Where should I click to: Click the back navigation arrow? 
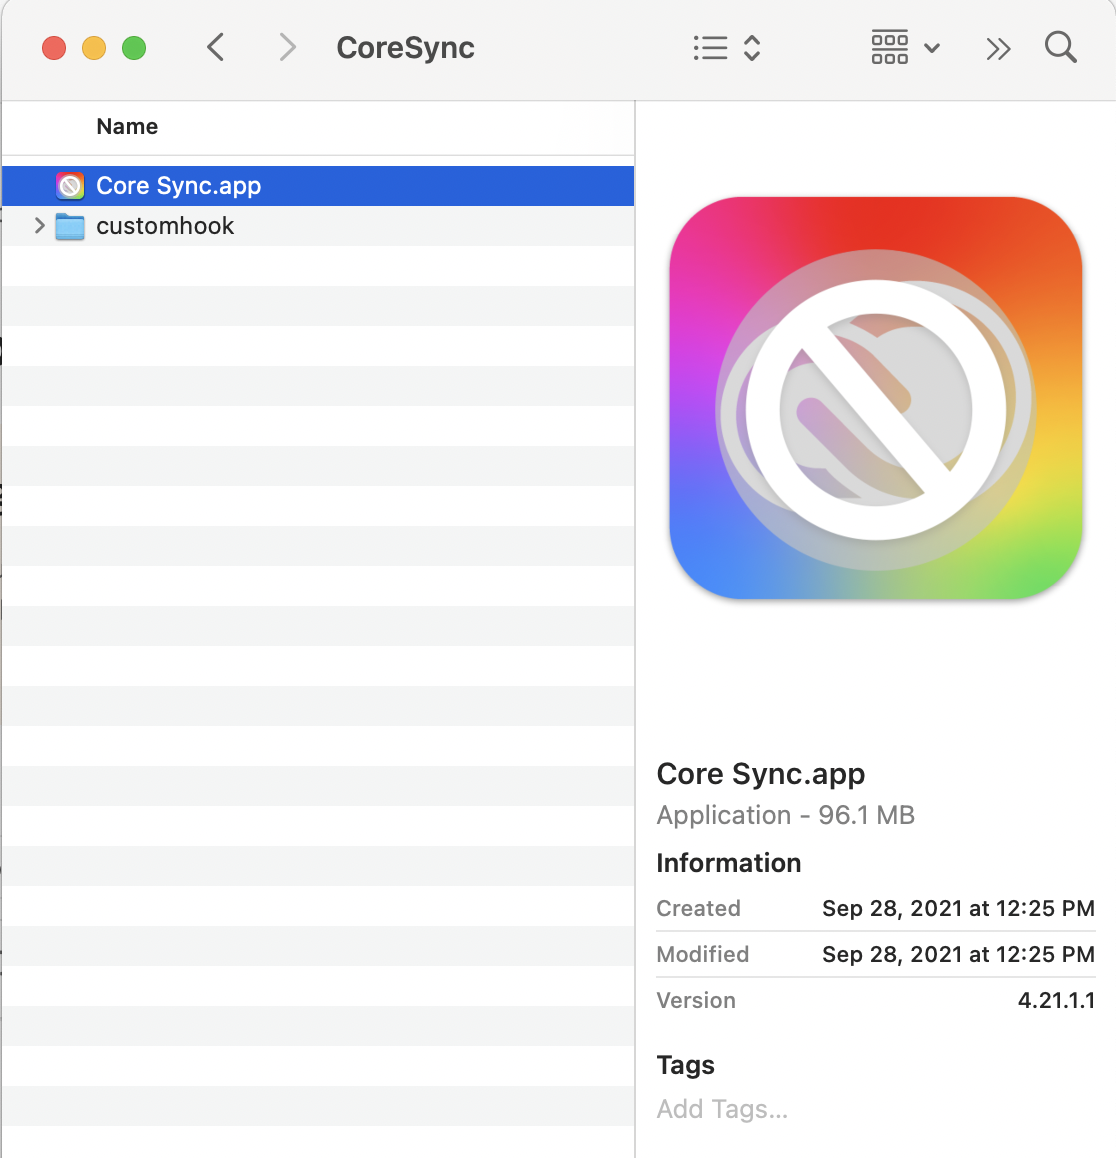[x=215, y=47]
